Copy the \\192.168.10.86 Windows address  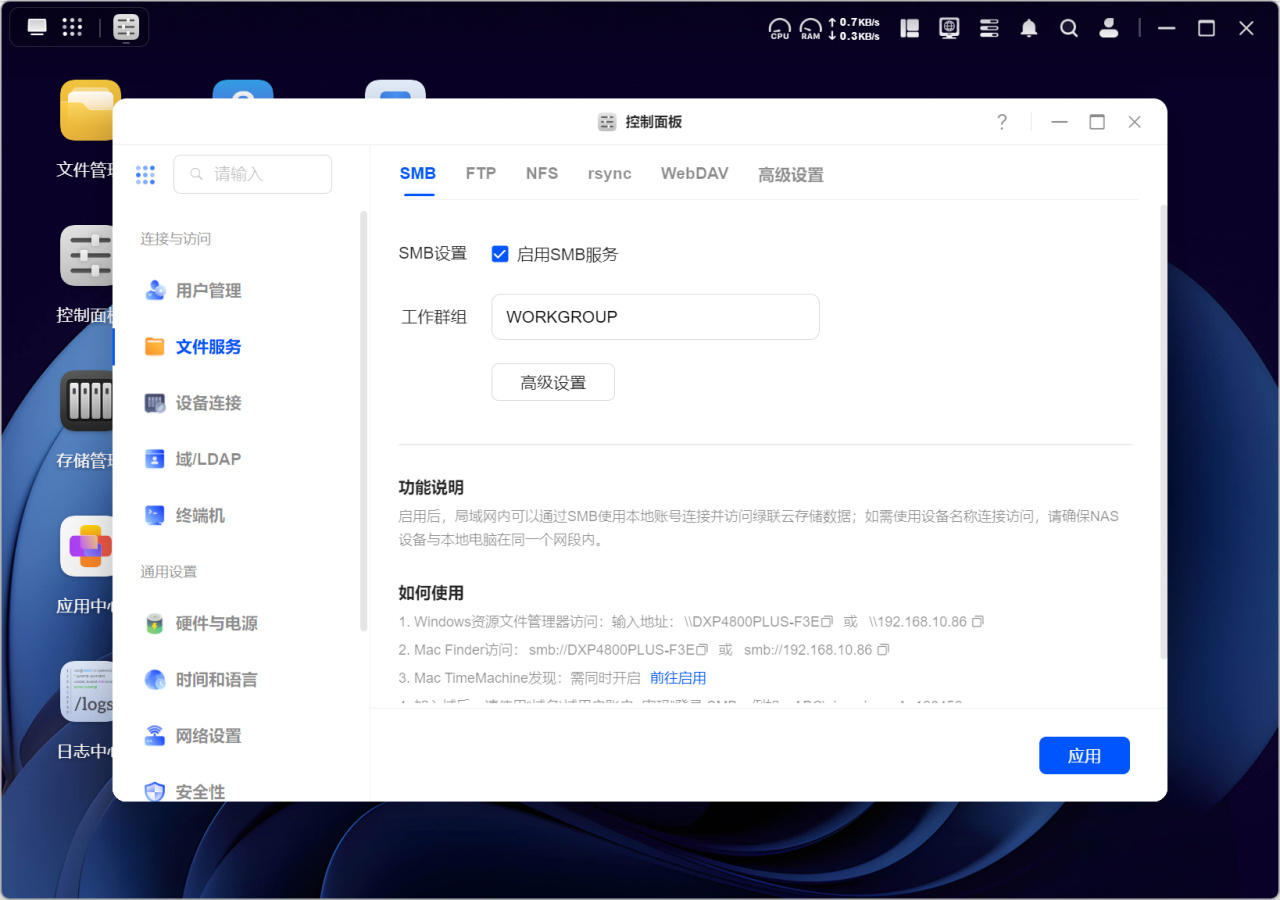tap(978, 622)
